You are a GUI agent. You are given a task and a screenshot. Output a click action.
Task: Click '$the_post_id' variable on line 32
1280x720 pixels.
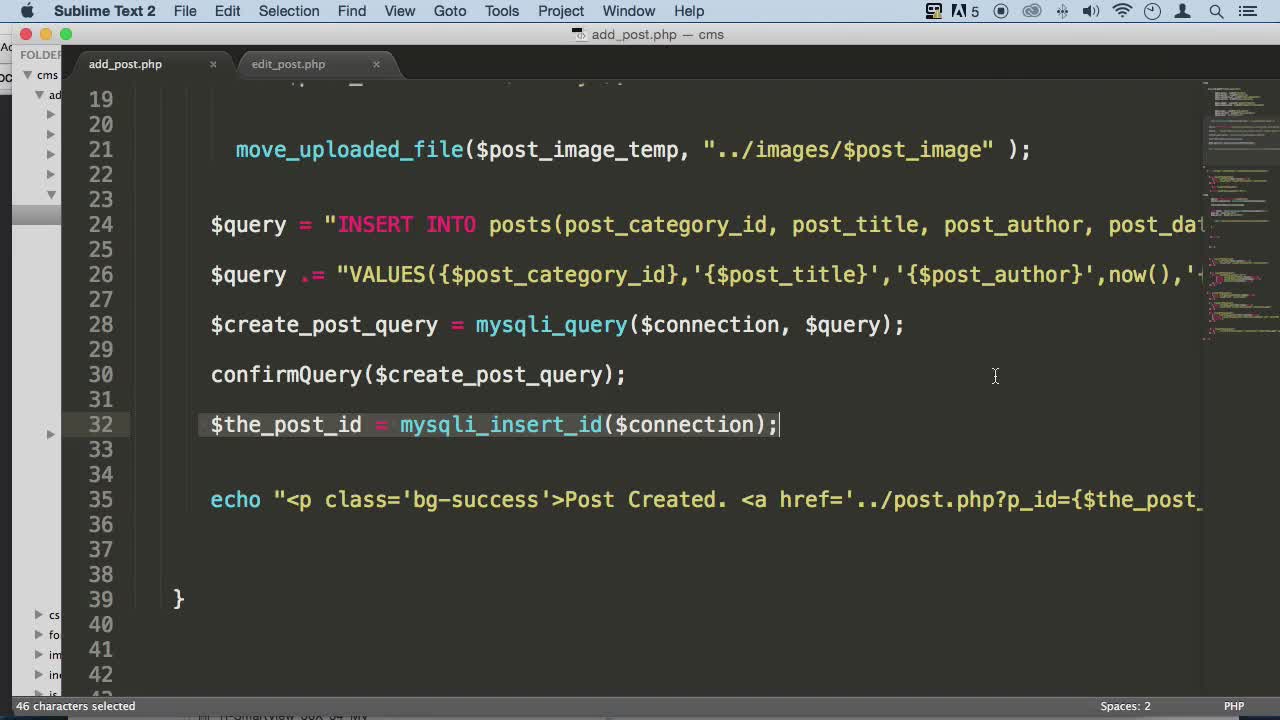point(286,425)
